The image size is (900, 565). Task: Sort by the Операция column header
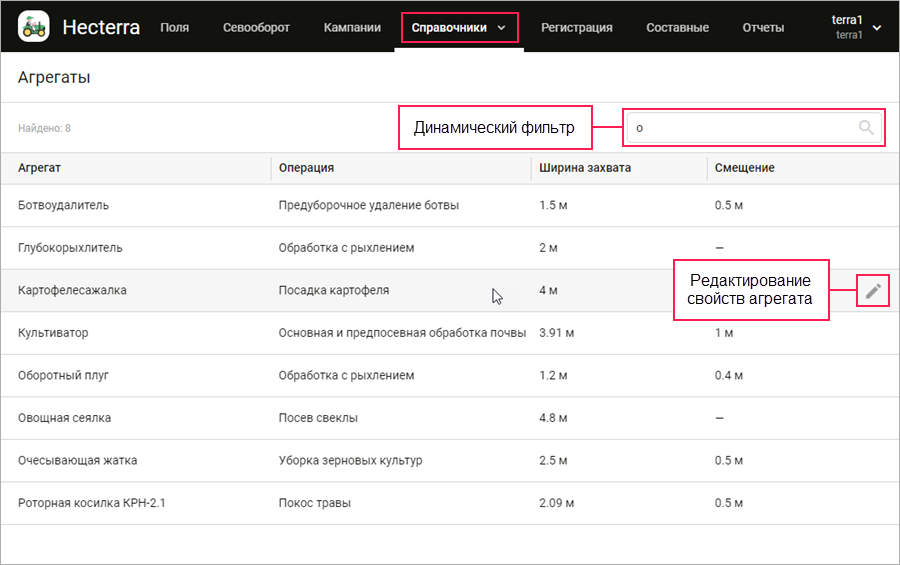click(306, 168)
